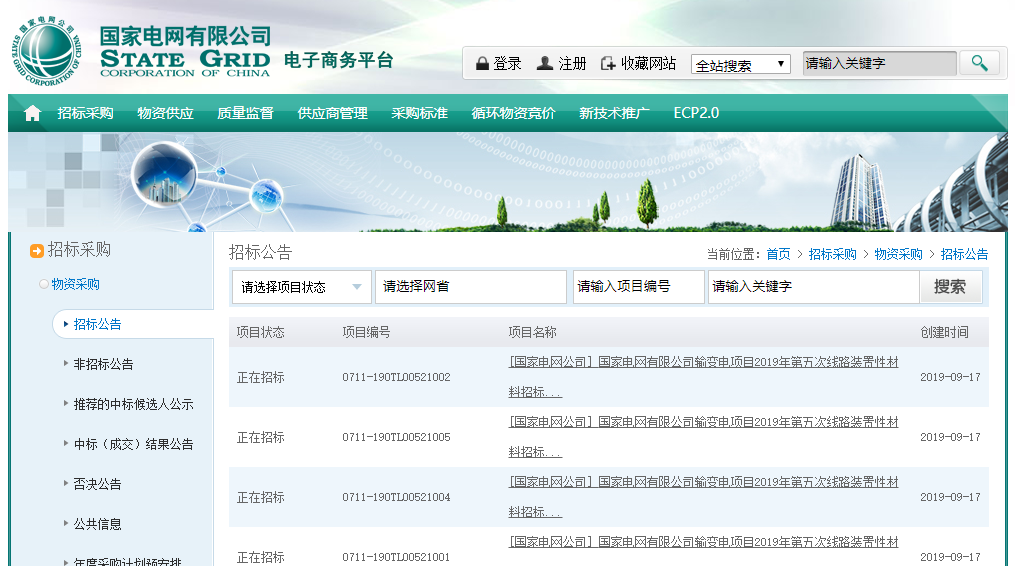This screenshot has width=1015, height=566.
Task: Go to 首页 in breadcrumb
Action: pos(778,254)
